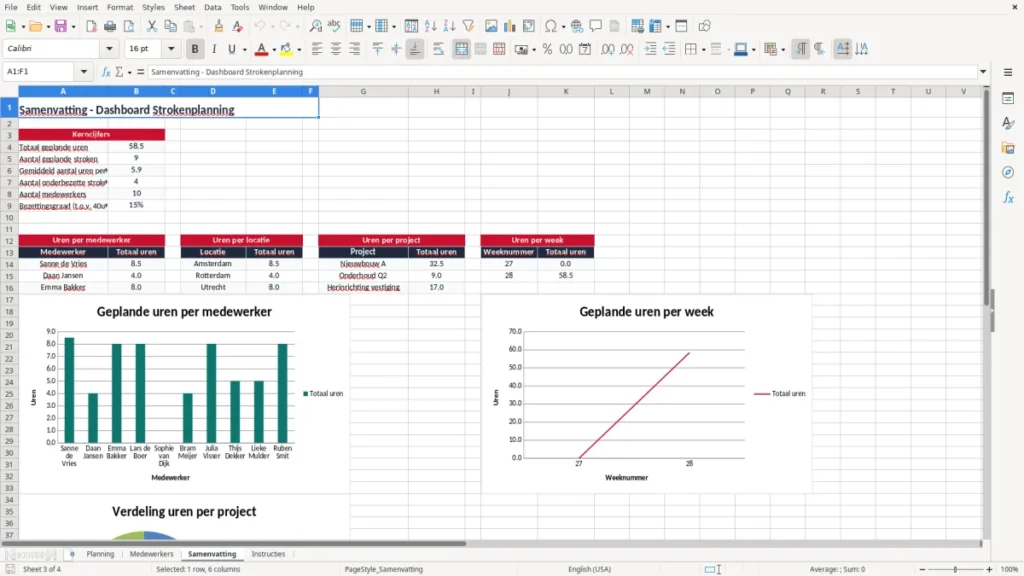
Task: Toggle Align Bottom vertical alignment
Action: [x=415, y=49]
